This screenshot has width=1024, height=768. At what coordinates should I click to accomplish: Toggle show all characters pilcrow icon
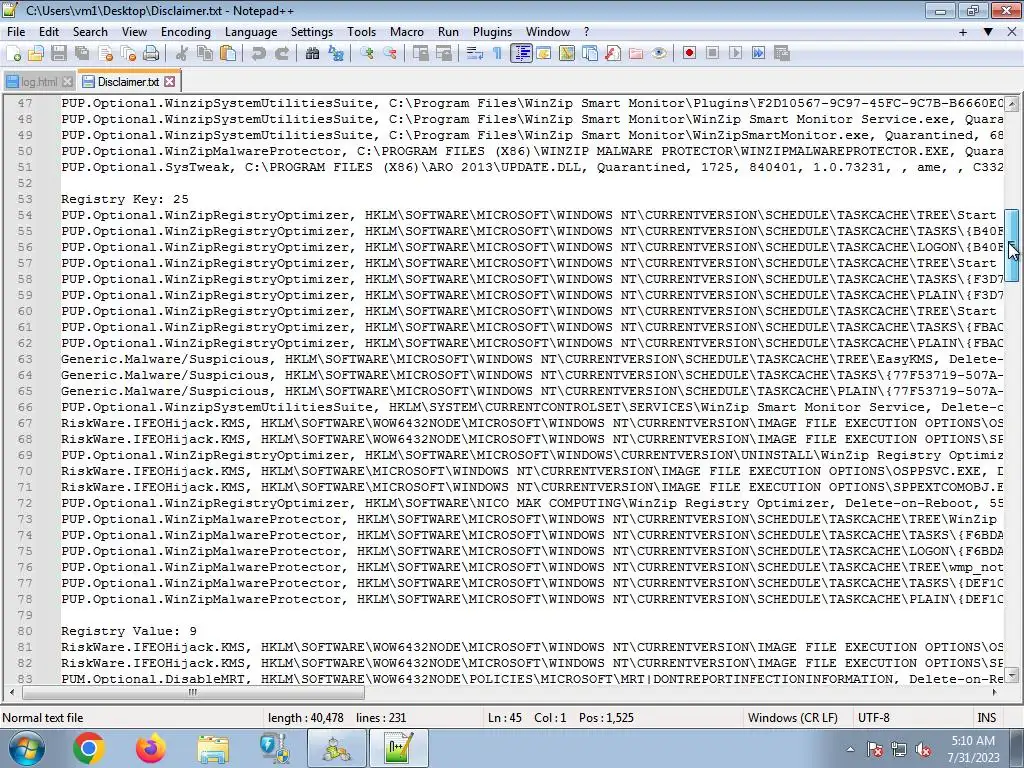click(497, 54)
